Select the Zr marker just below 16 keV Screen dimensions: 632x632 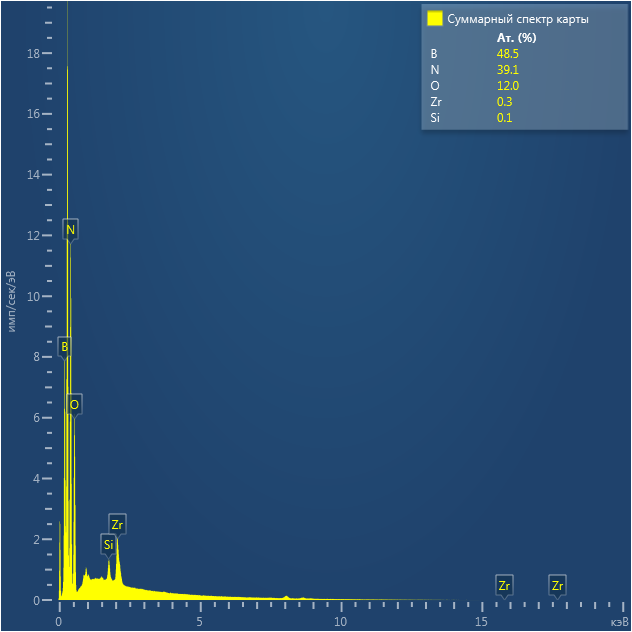[504, 585]
